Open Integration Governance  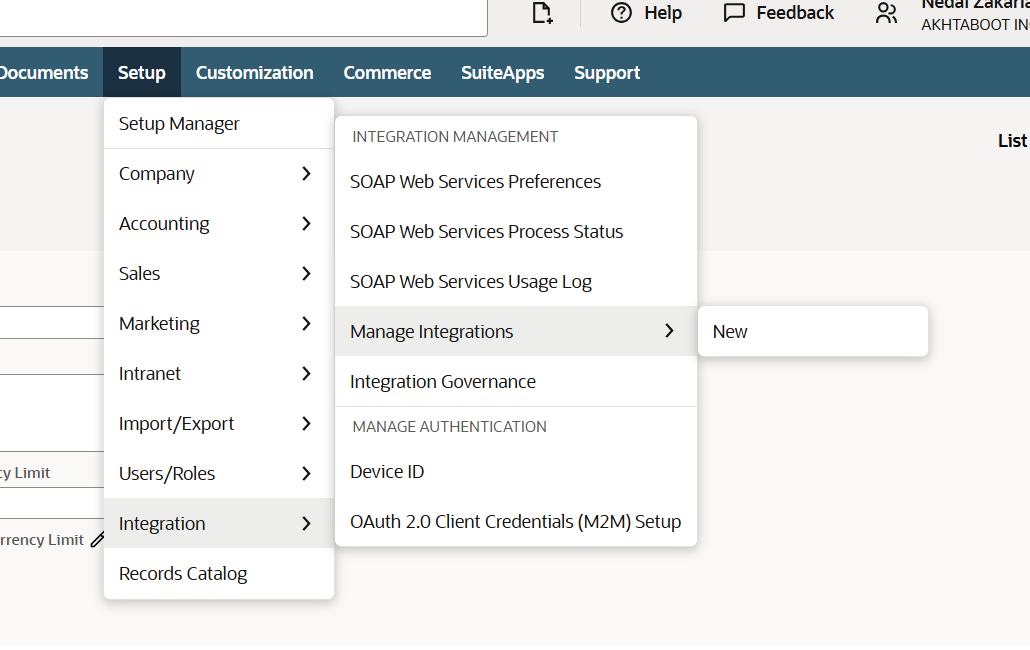coord(516,381)
